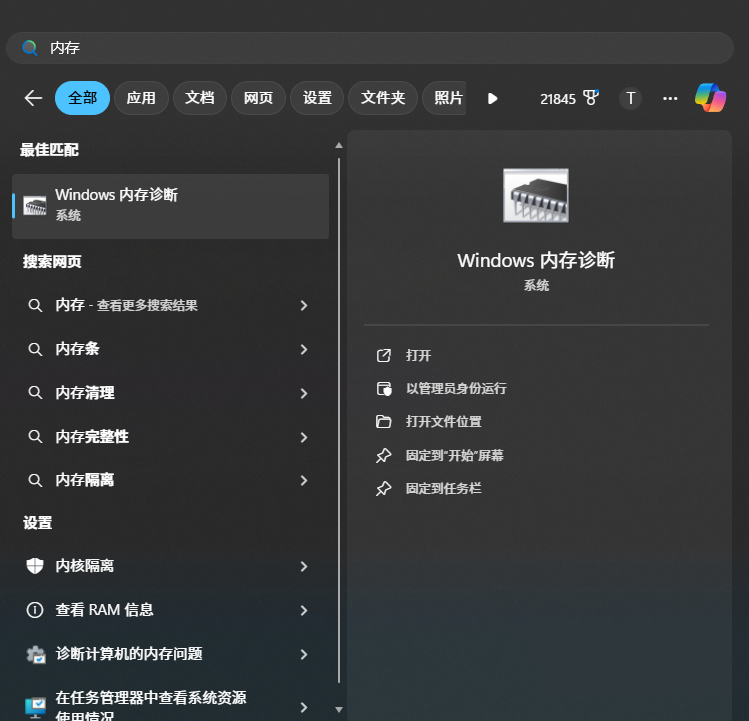Click the results list scroll down arrow

click(339, 710)
